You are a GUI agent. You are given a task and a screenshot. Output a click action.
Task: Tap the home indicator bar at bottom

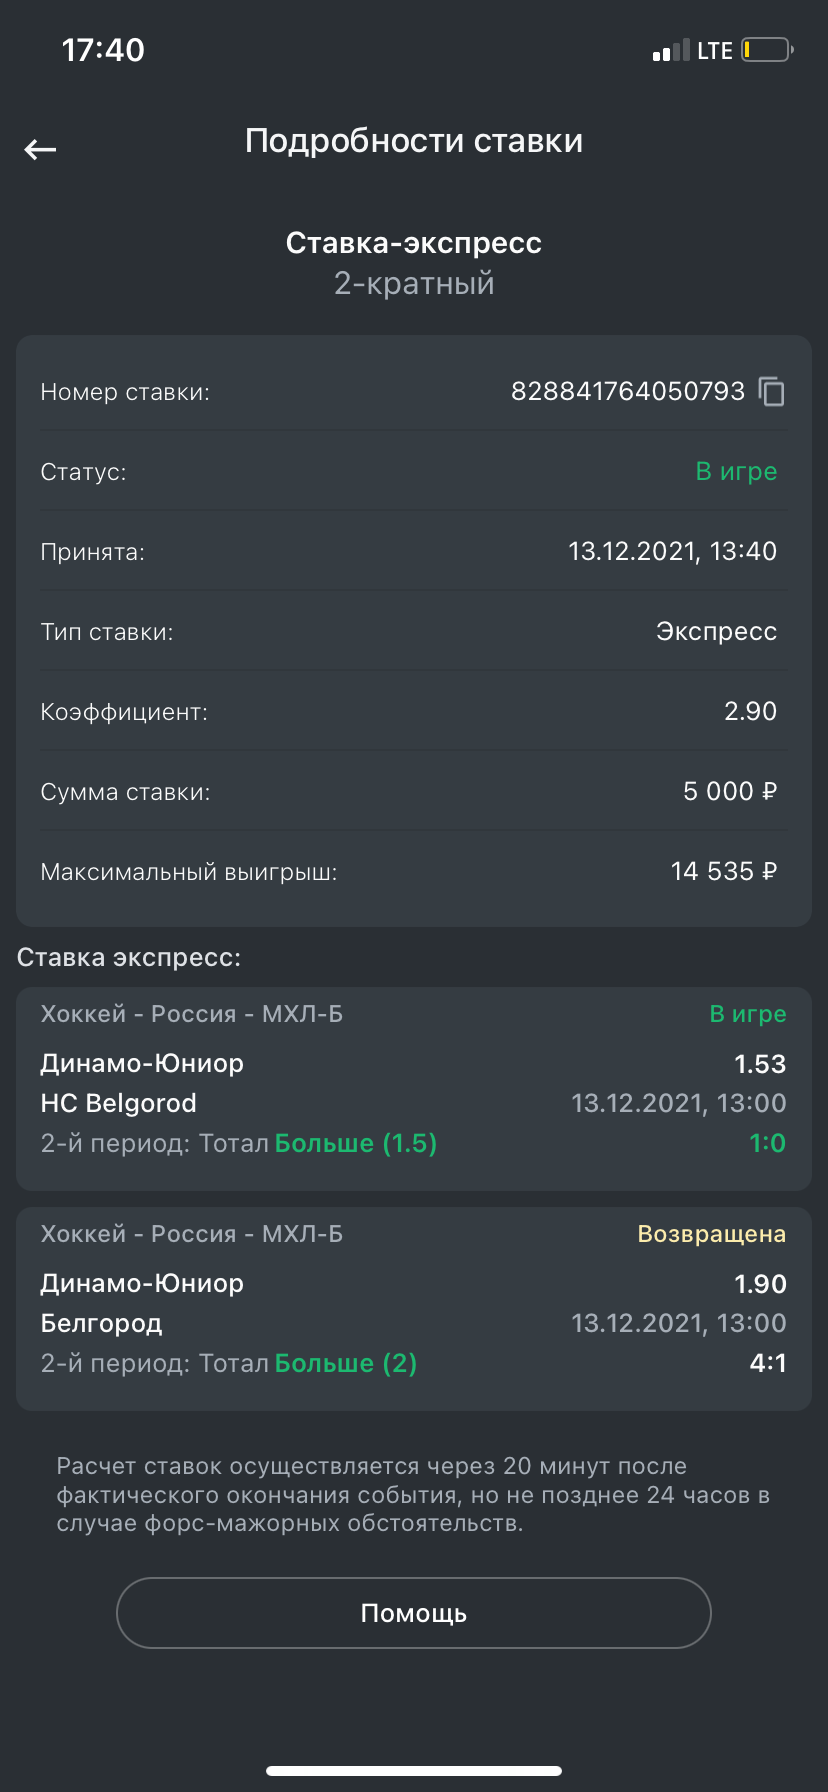pos(414,1771)
